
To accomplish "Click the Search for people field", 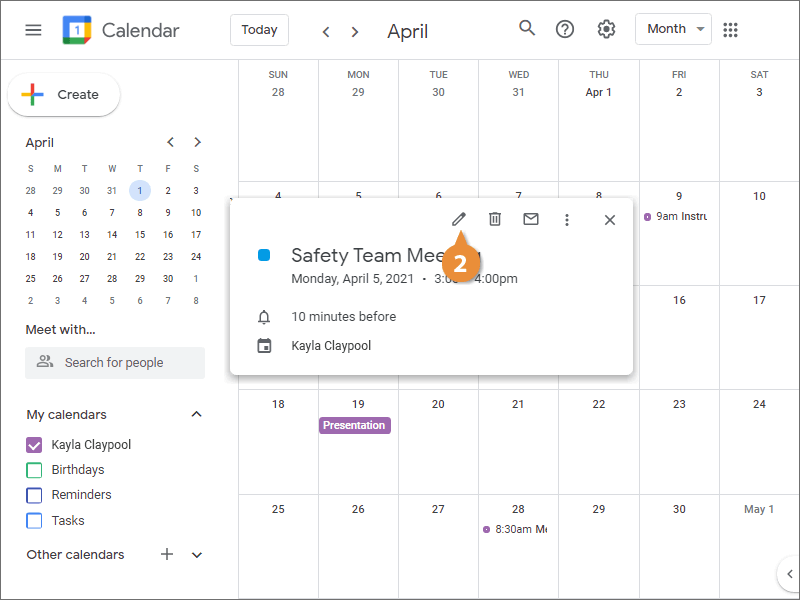I will 115,363.
